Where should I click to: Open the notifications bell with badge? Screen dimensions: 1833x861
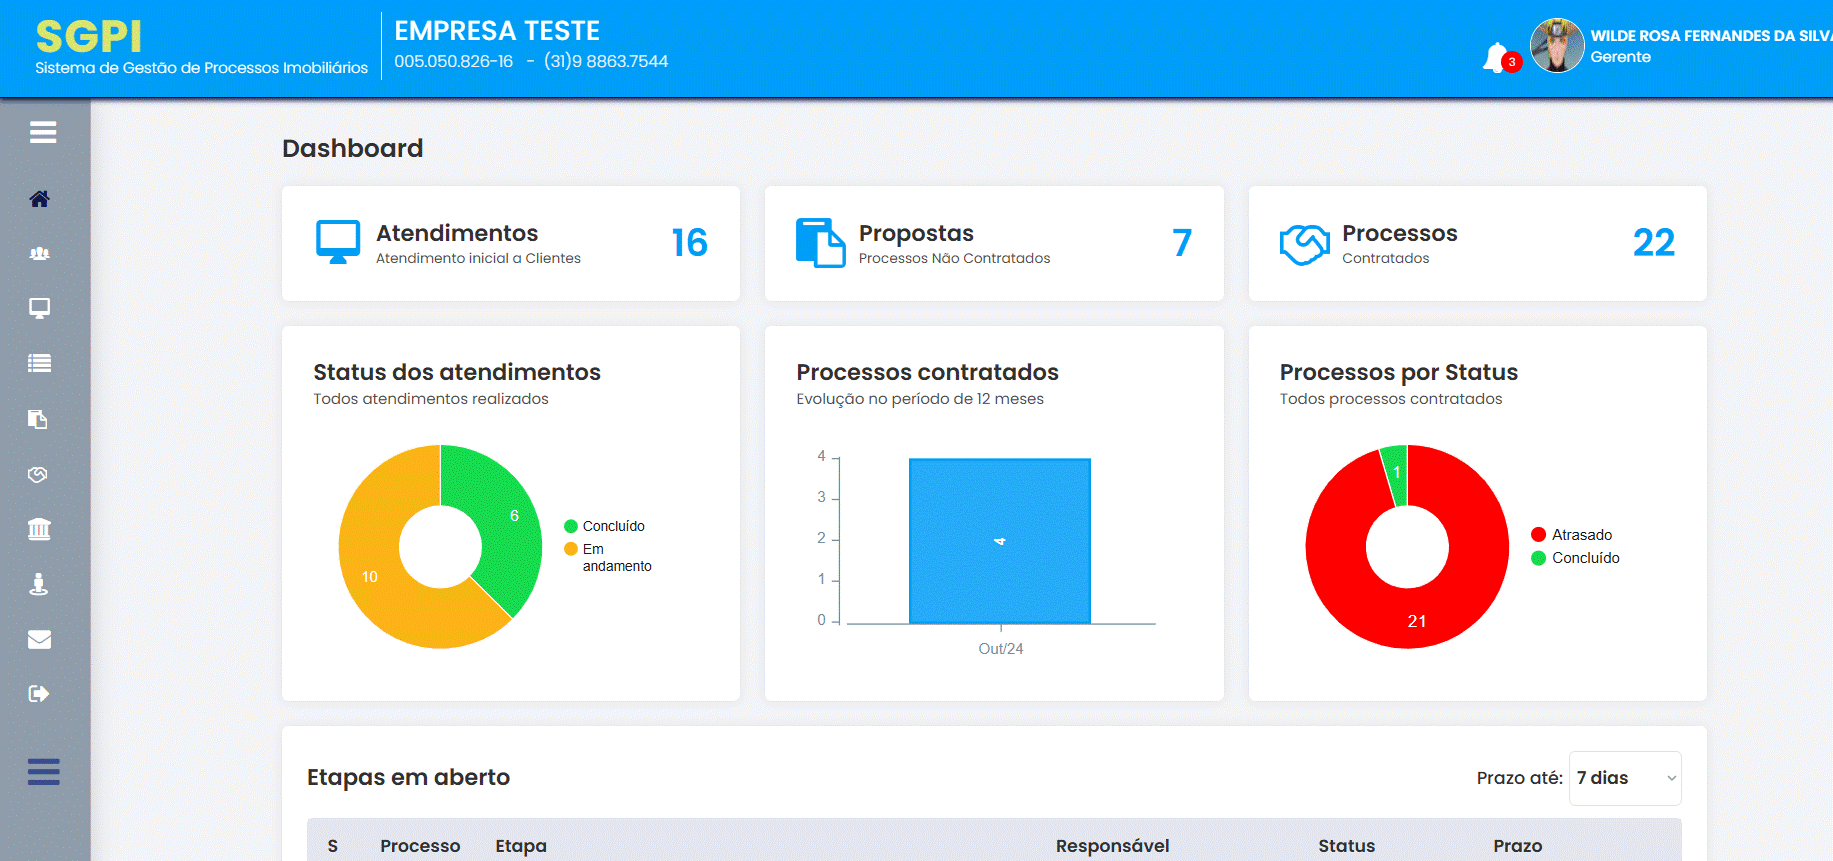click(x=1497, y=57)
